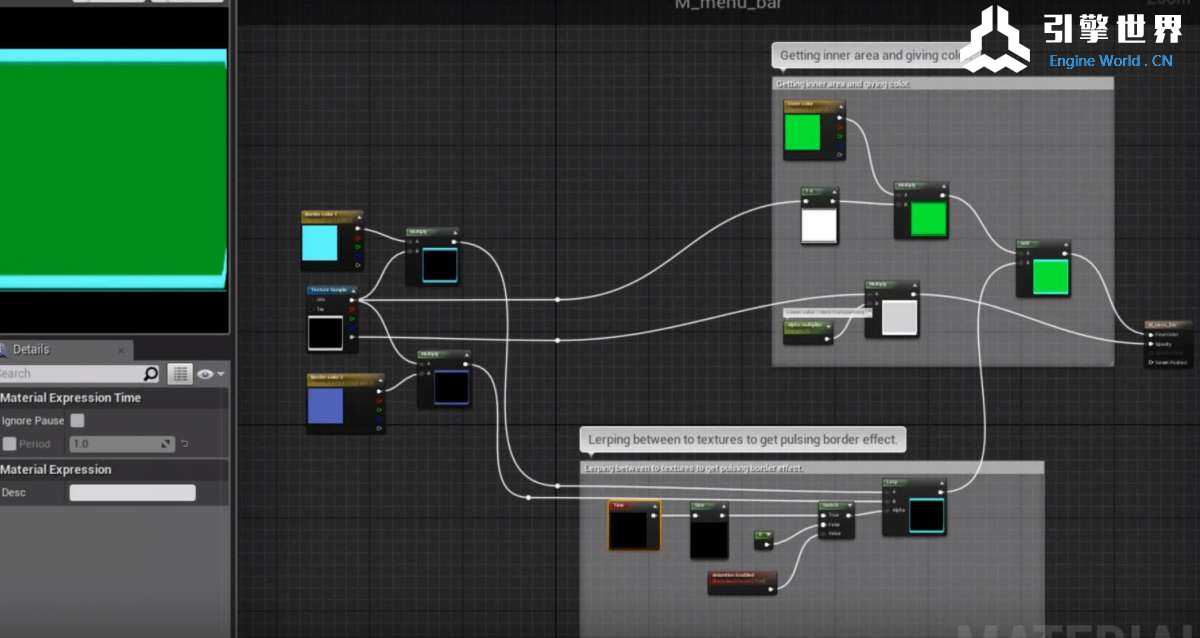Click the Desc text input field
This screenshot has height=638, width=1200.
[x=132, y=493]
